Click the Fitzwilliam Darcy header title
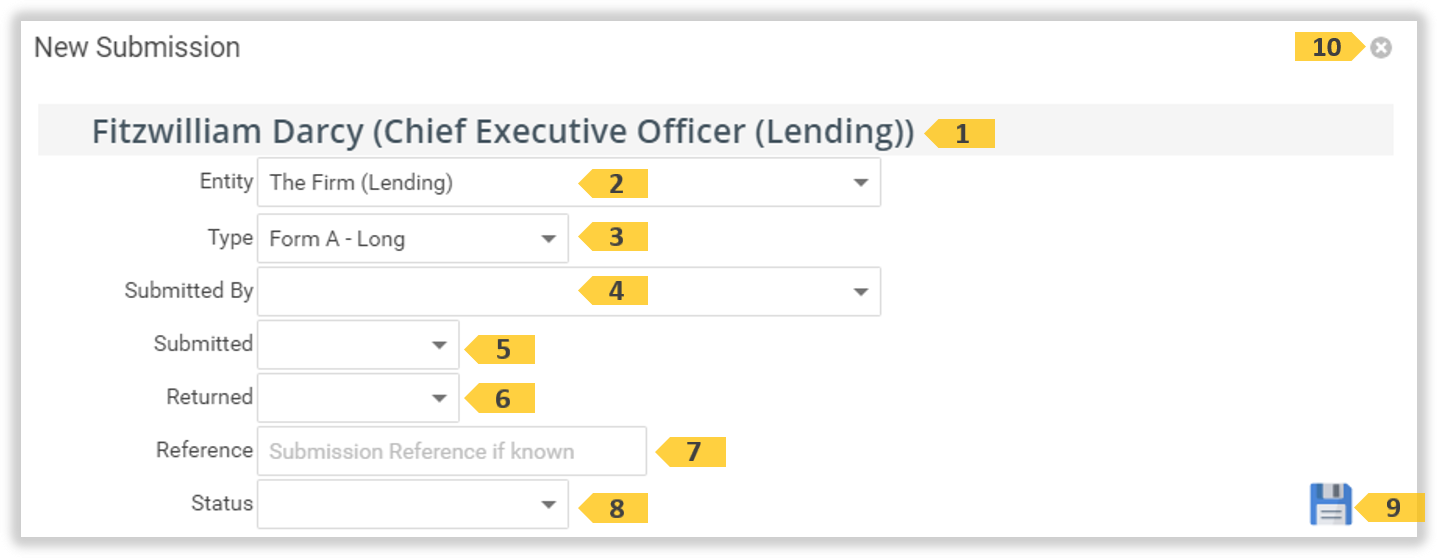The height and width of the screenshot is (558, 1438). pos(502,132)
